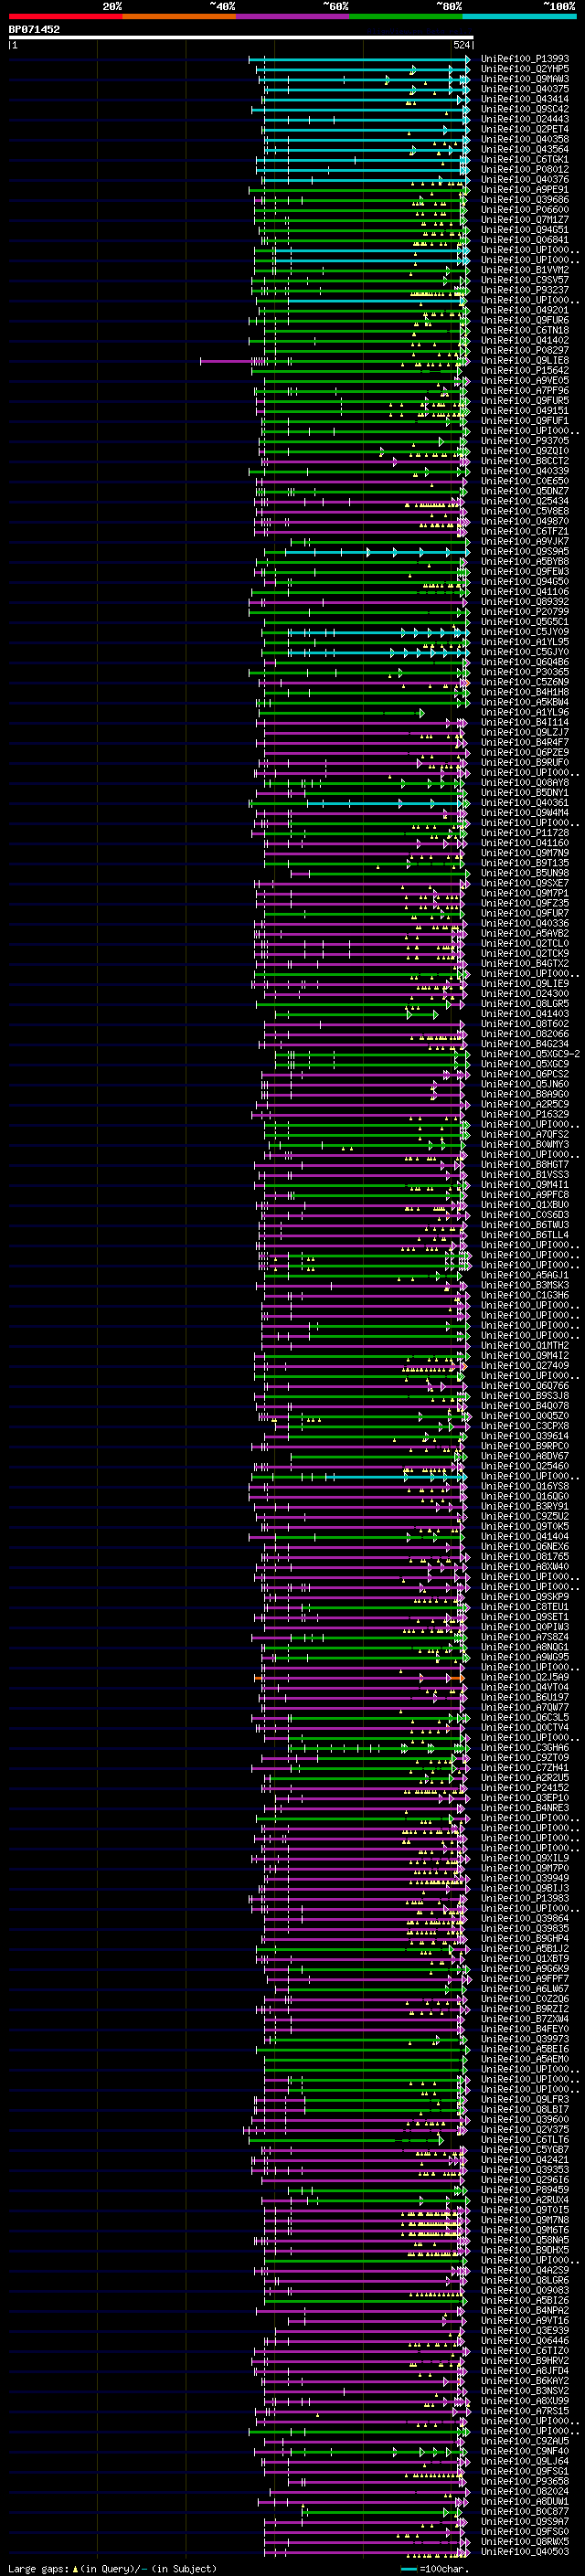The width and height of the screenshot is (585, 2576).
Task: Select label UniRef100_Q6PCS2
Action: tap(525, 1074)
